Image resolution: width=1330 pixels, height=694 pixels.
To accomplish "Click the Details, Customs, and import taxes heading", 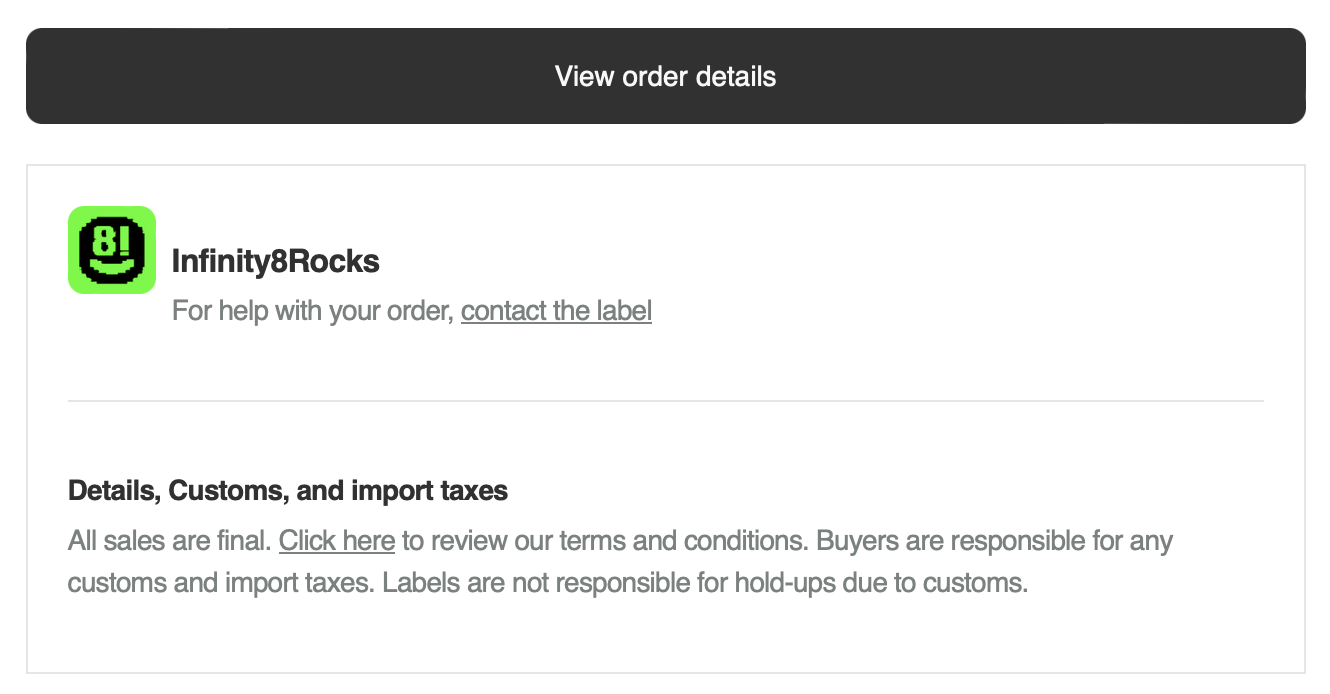I will point(288,491).
